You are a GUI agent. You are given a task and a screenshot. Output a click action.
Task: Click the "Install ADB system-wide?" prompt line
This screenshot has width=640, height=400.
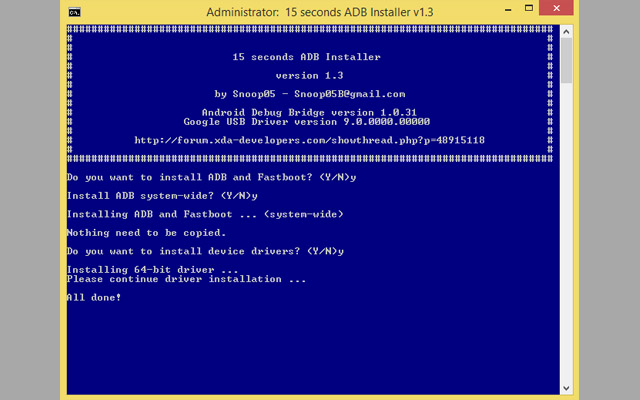155,195
